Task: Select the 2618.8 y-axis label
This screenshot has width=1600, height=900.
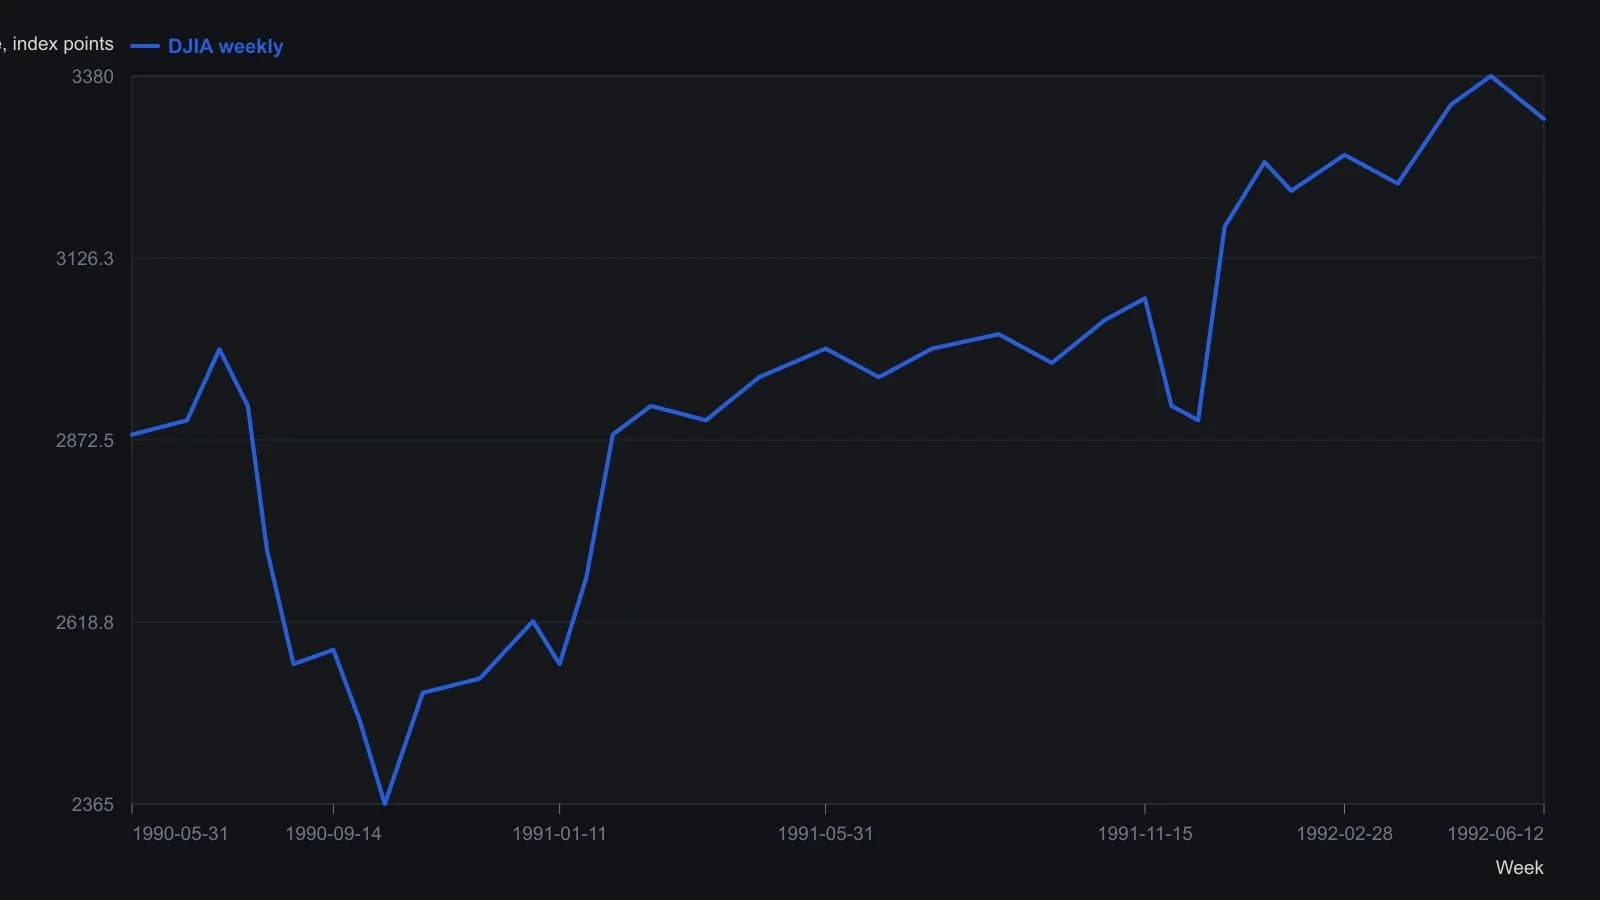Action: [x=85, y=622]
